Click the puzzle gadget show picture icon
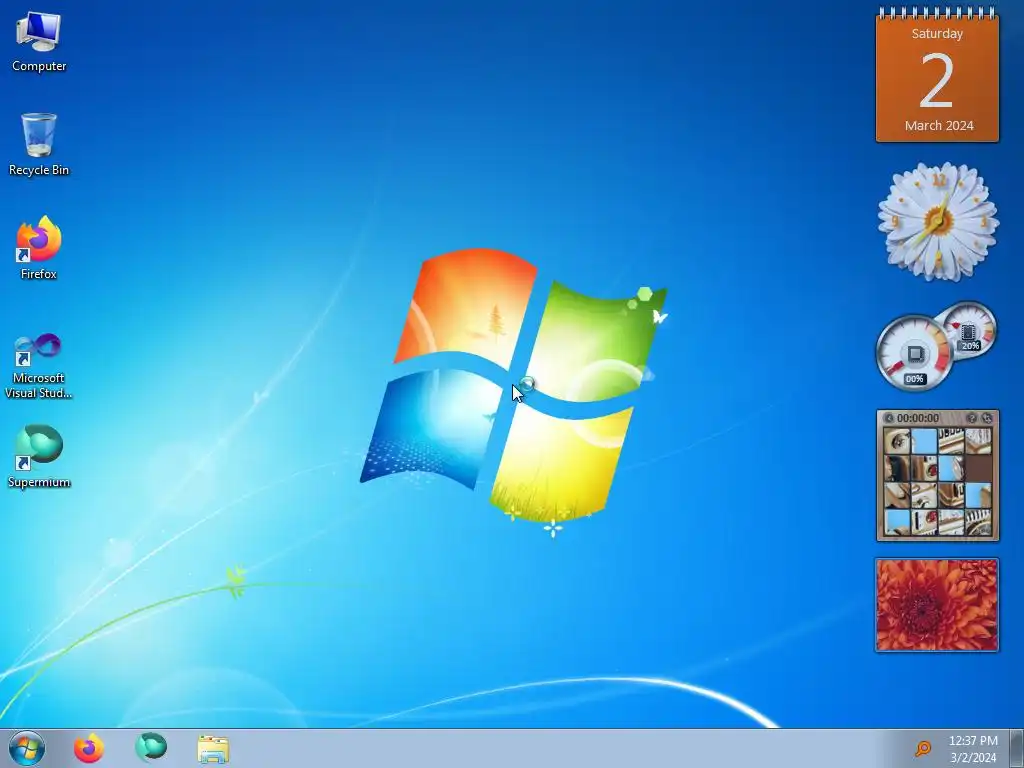 [972, 418]
